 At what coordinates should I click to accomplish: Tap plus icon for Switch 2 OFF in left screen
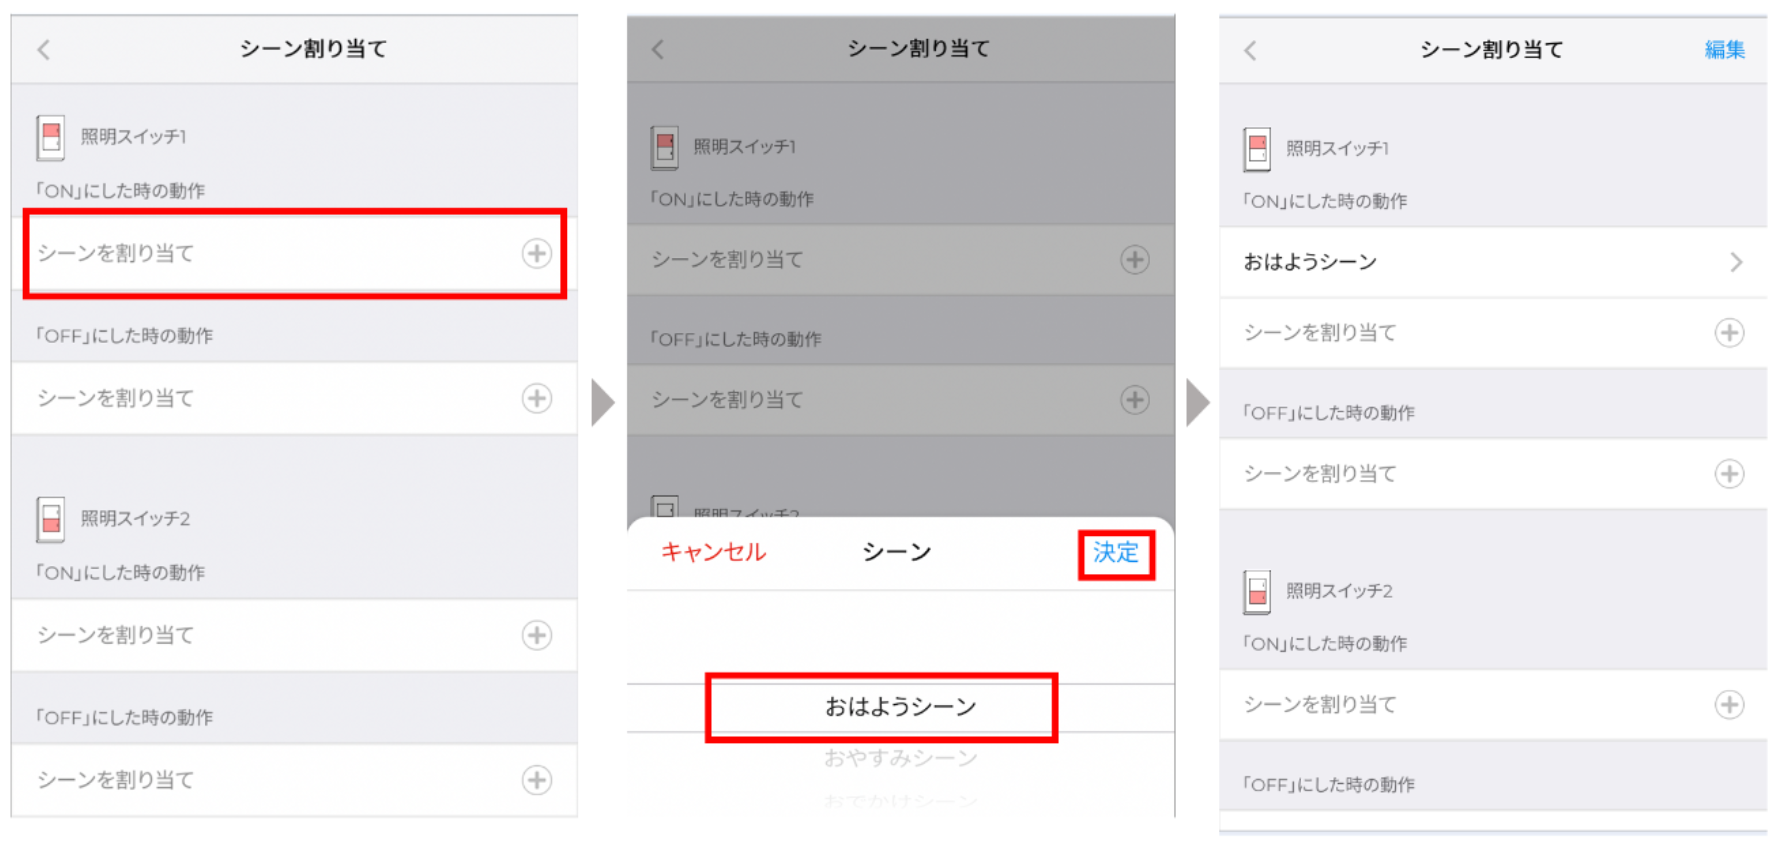pos(536,780)
